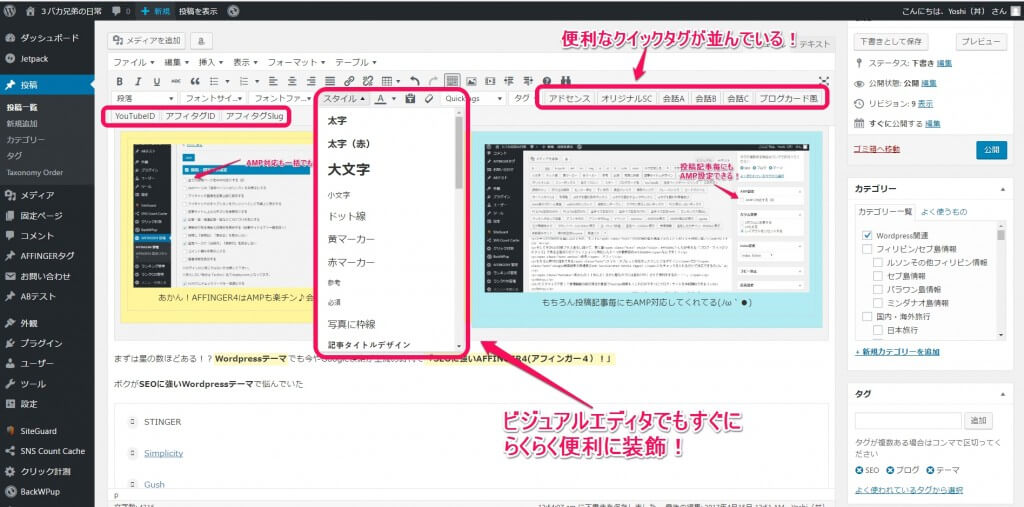
Task: Click the bulleted list icon
Action: coord(214,82)
